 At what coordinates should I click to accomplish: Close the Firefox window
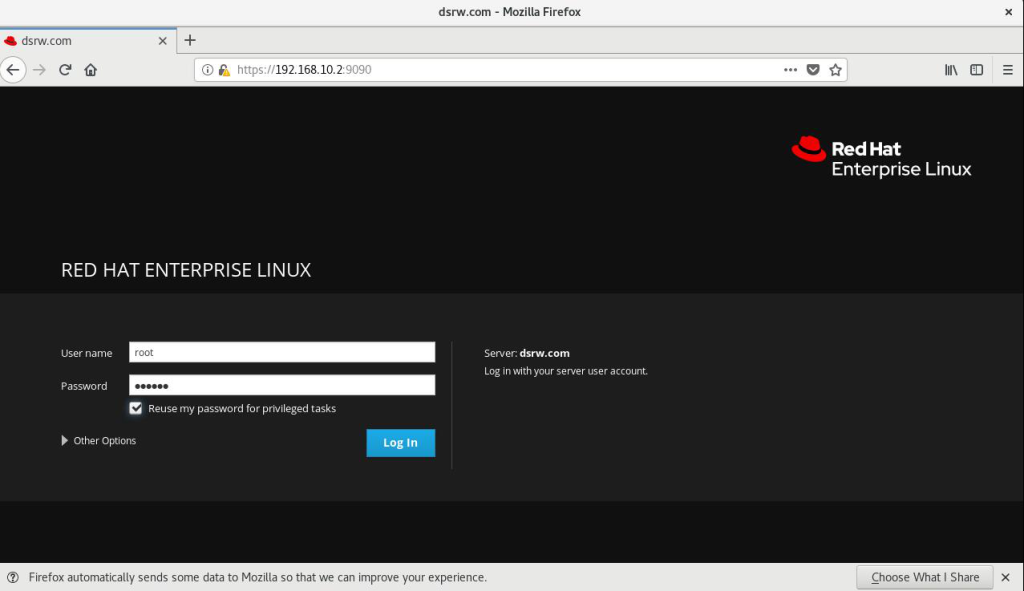[x=1008, y=12]
